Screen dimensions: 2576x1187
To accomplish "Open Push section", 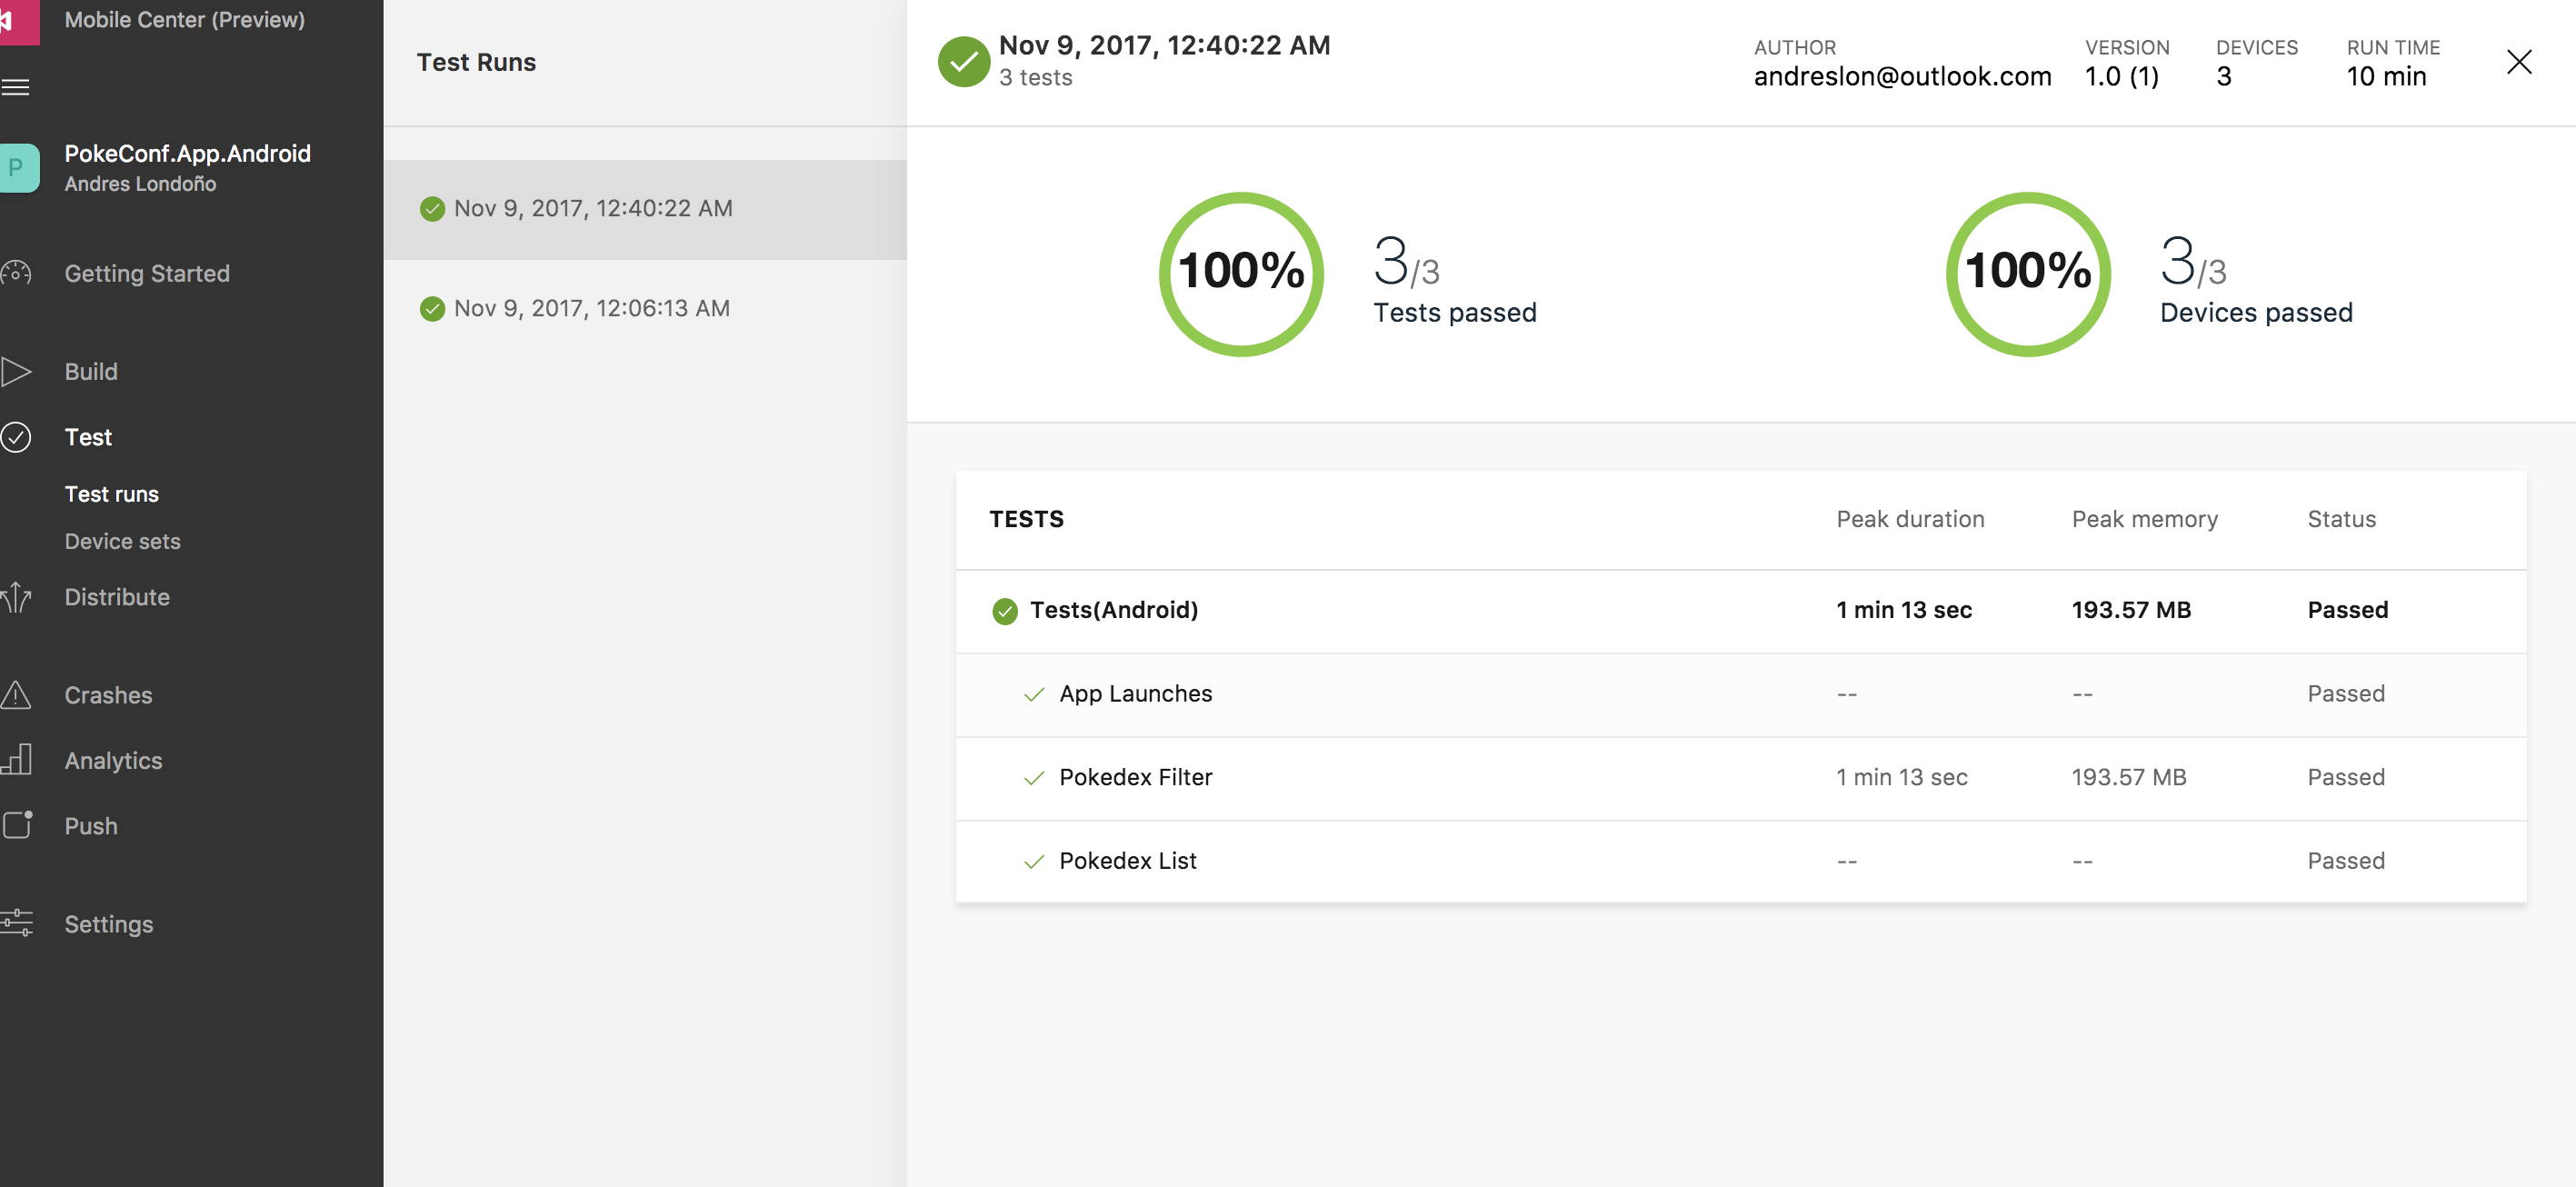I will (x=91, y=826).
